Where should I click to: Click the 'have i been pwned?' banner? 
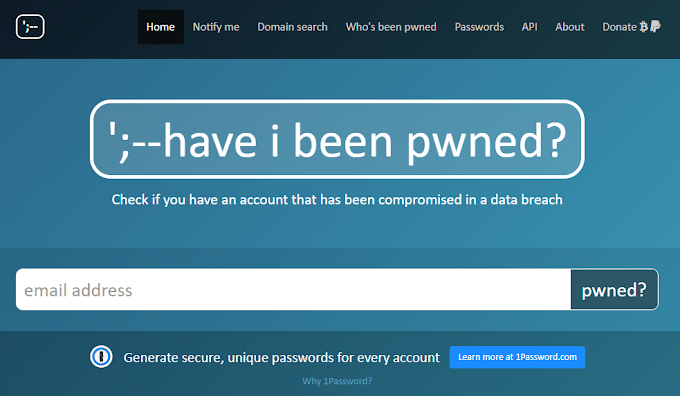[337, 139]
